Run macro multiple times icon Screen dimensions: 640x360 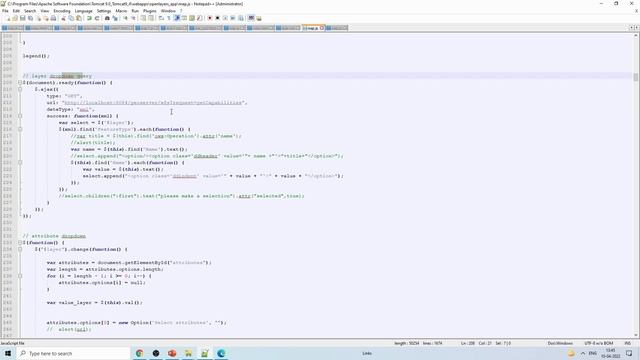(233, 18)
